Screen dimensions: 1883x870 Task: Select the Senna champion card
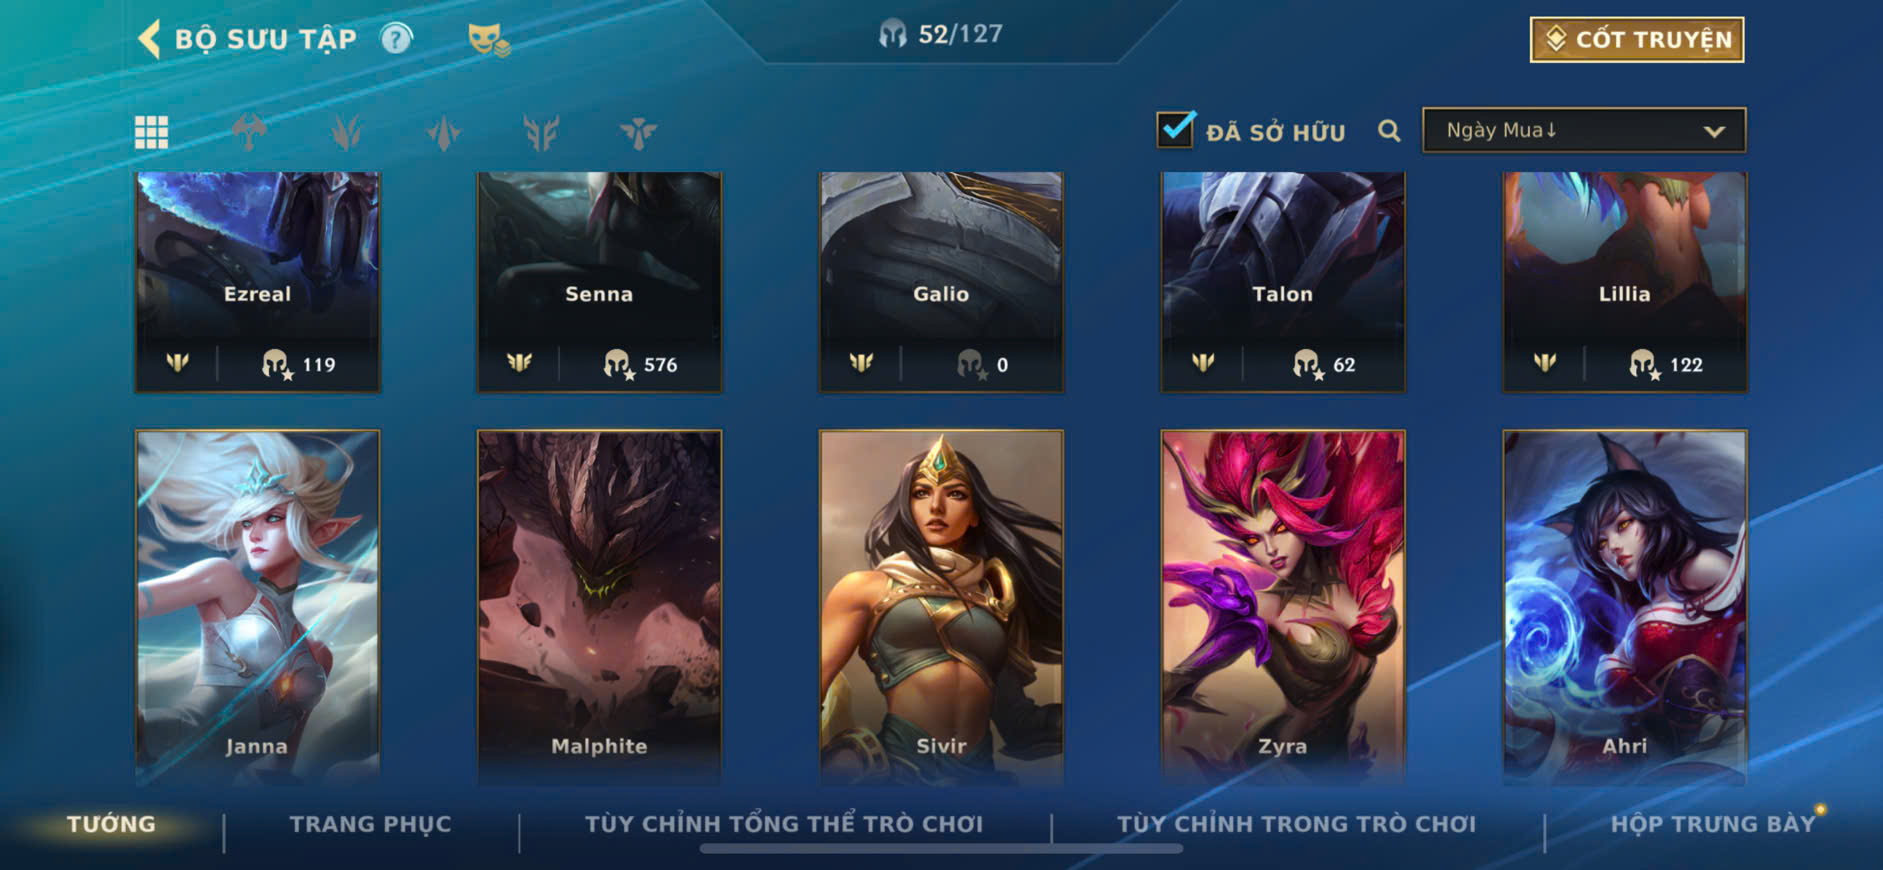click(599, 282)
